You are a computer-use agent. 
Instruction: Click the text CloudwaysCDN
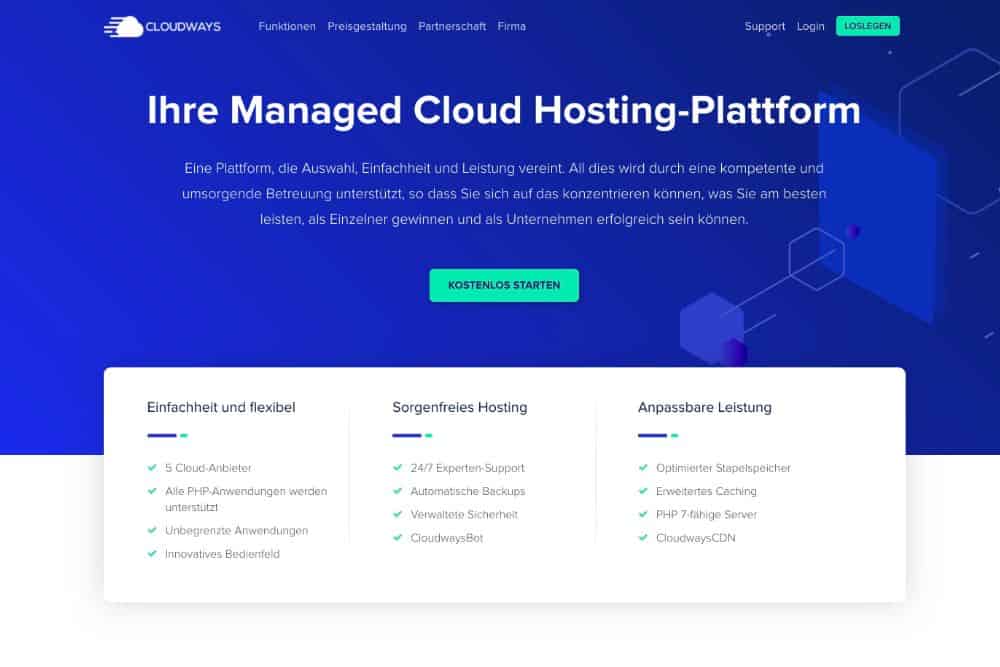[696, 538]
